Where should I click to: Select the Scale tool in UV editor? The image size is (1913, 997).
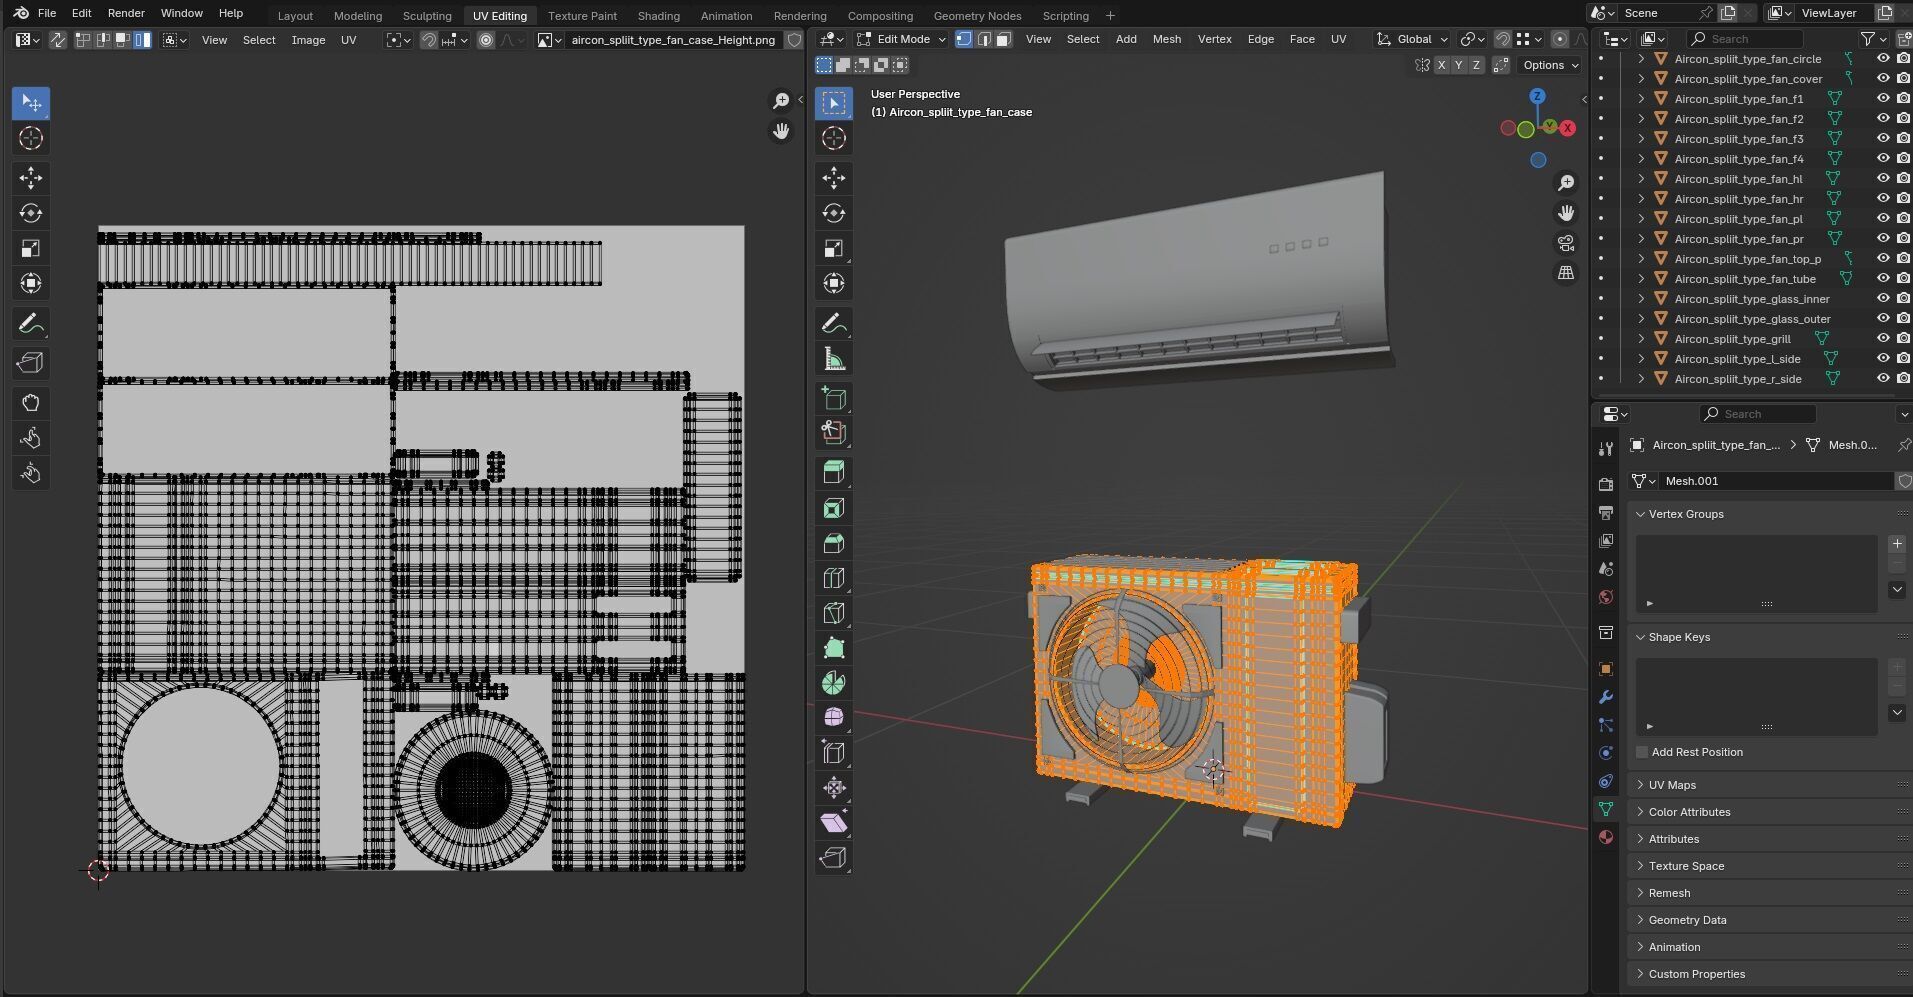tap(31, 248)
